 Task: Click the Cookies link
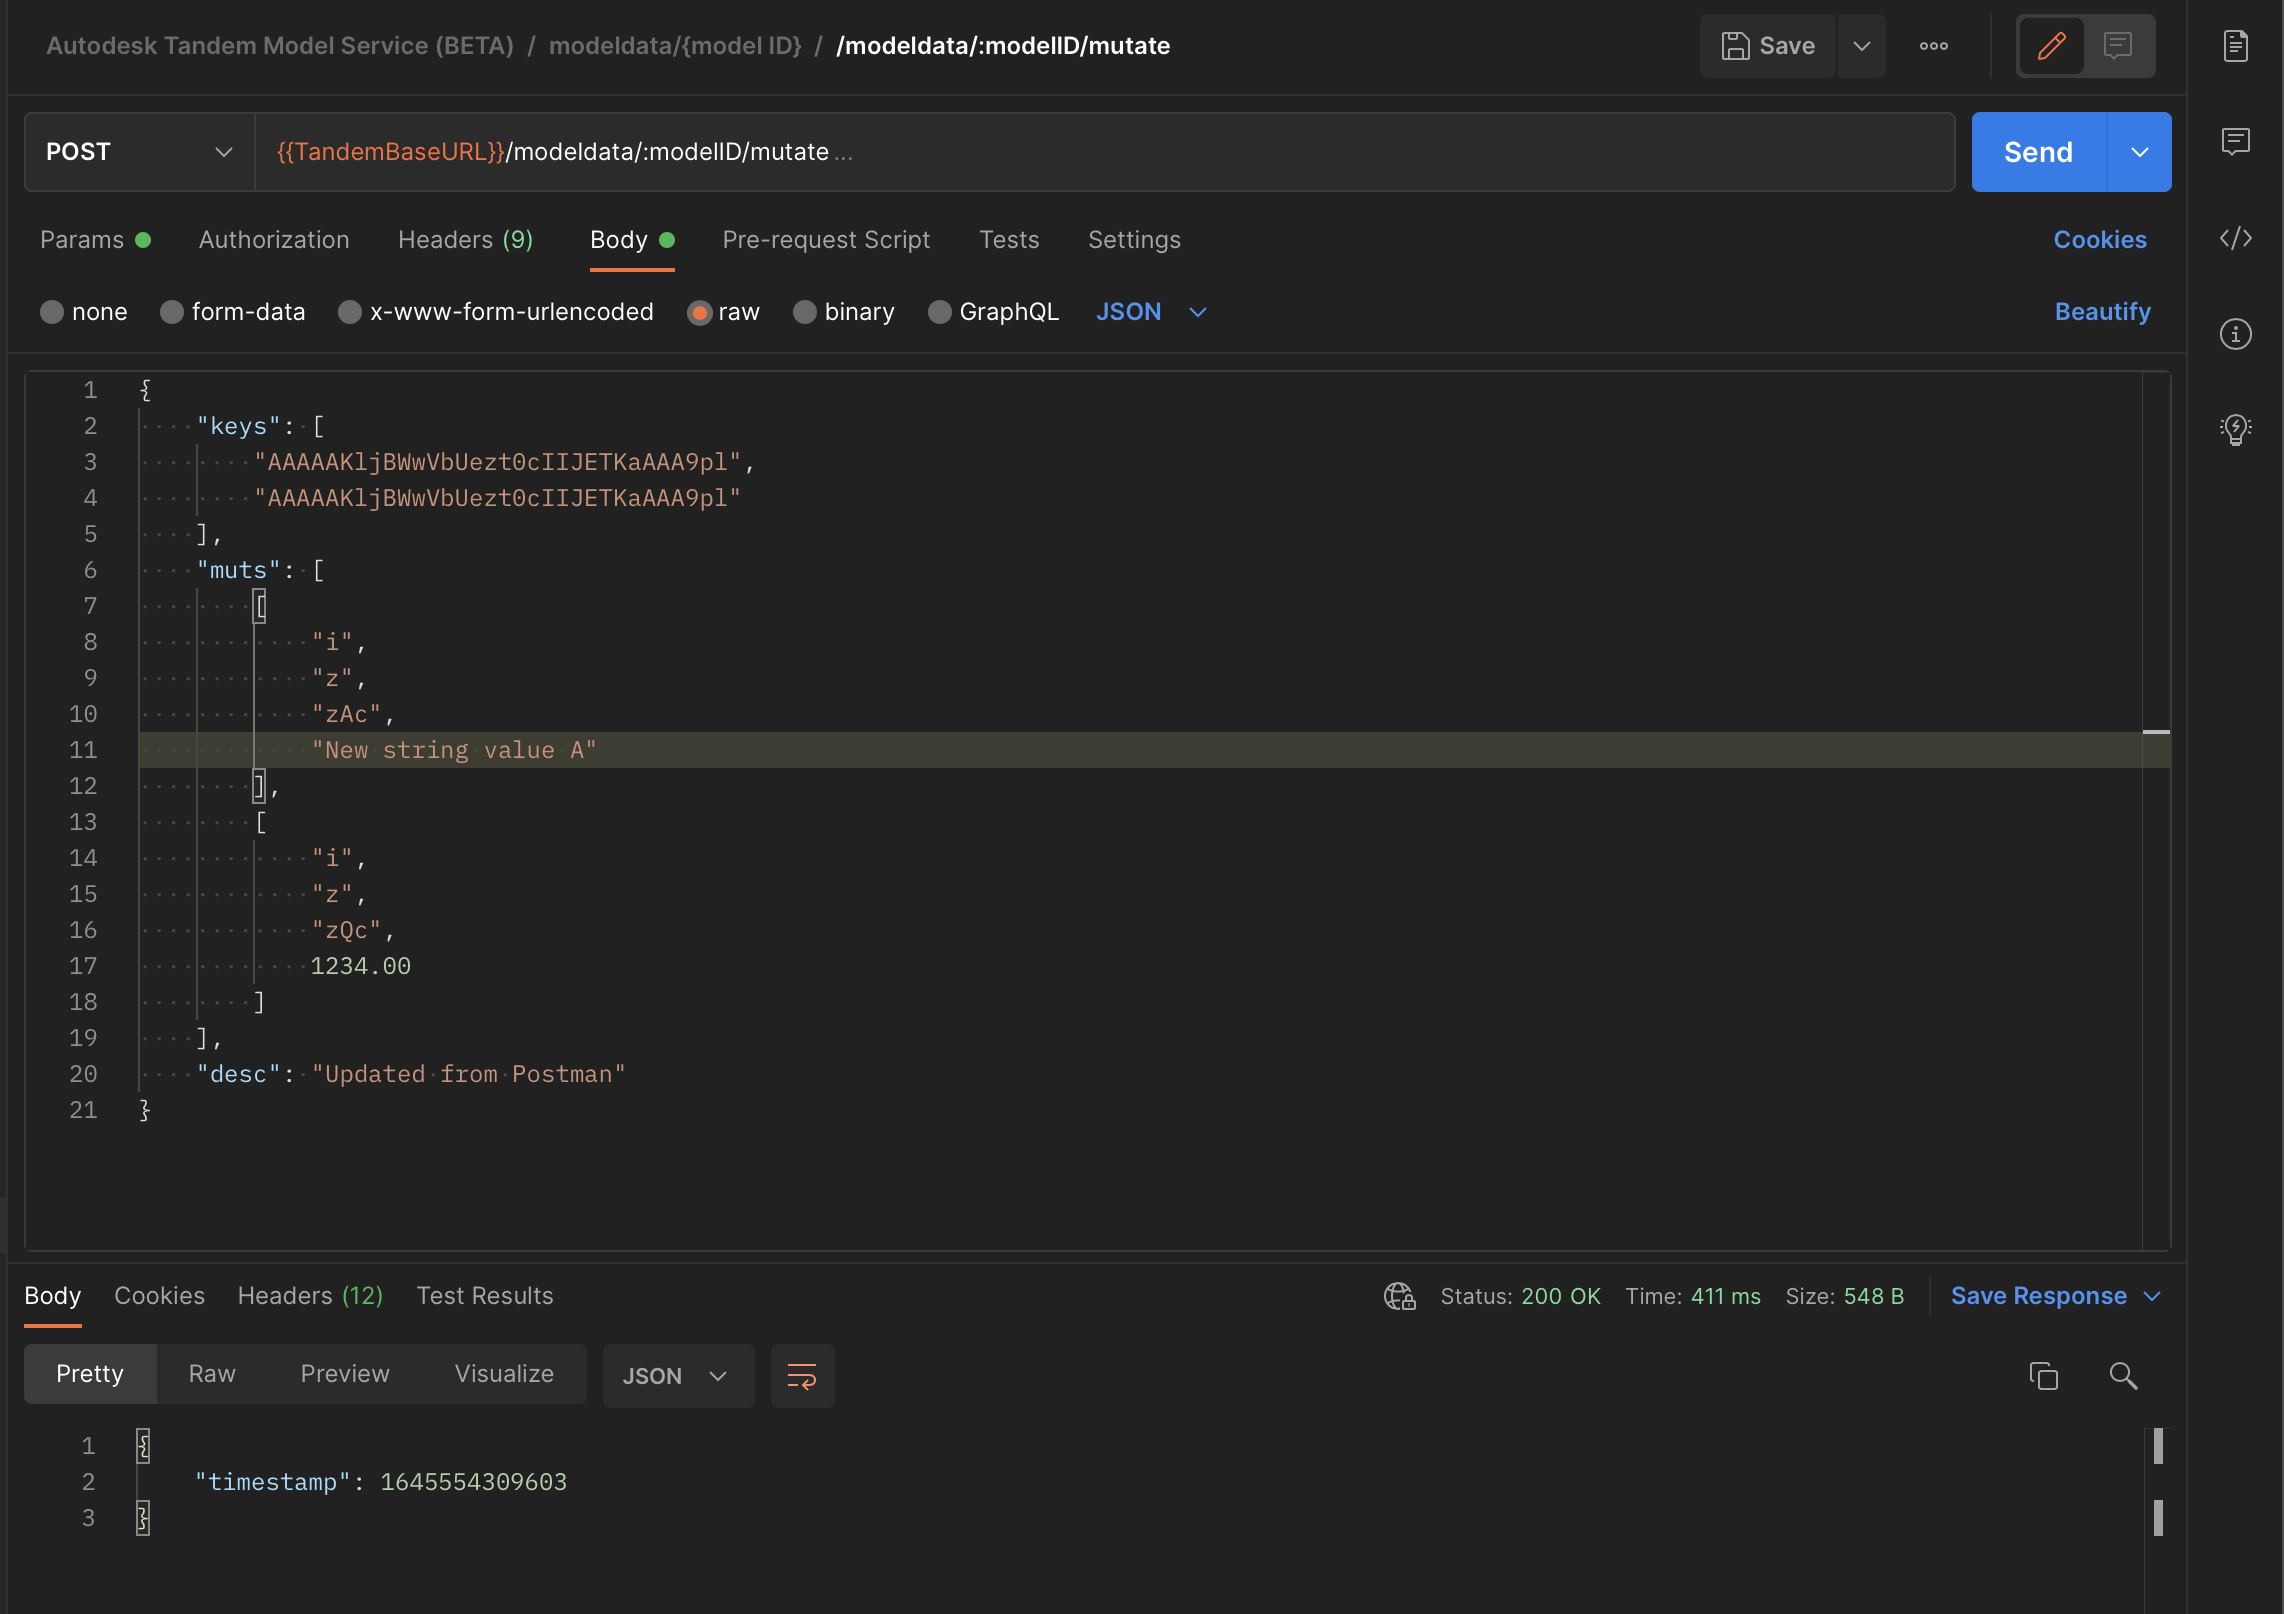pyautogui.click(x=2100, y=240)
